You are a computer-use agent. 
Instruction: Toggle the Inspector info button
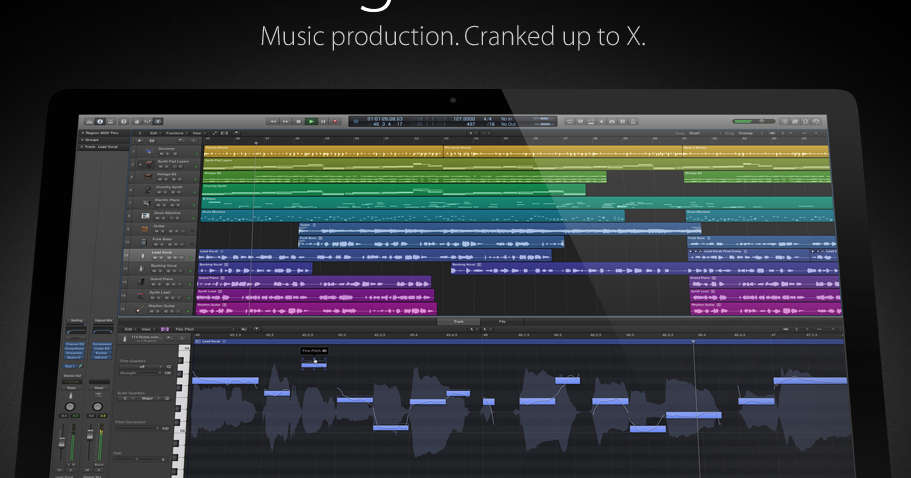100,121
